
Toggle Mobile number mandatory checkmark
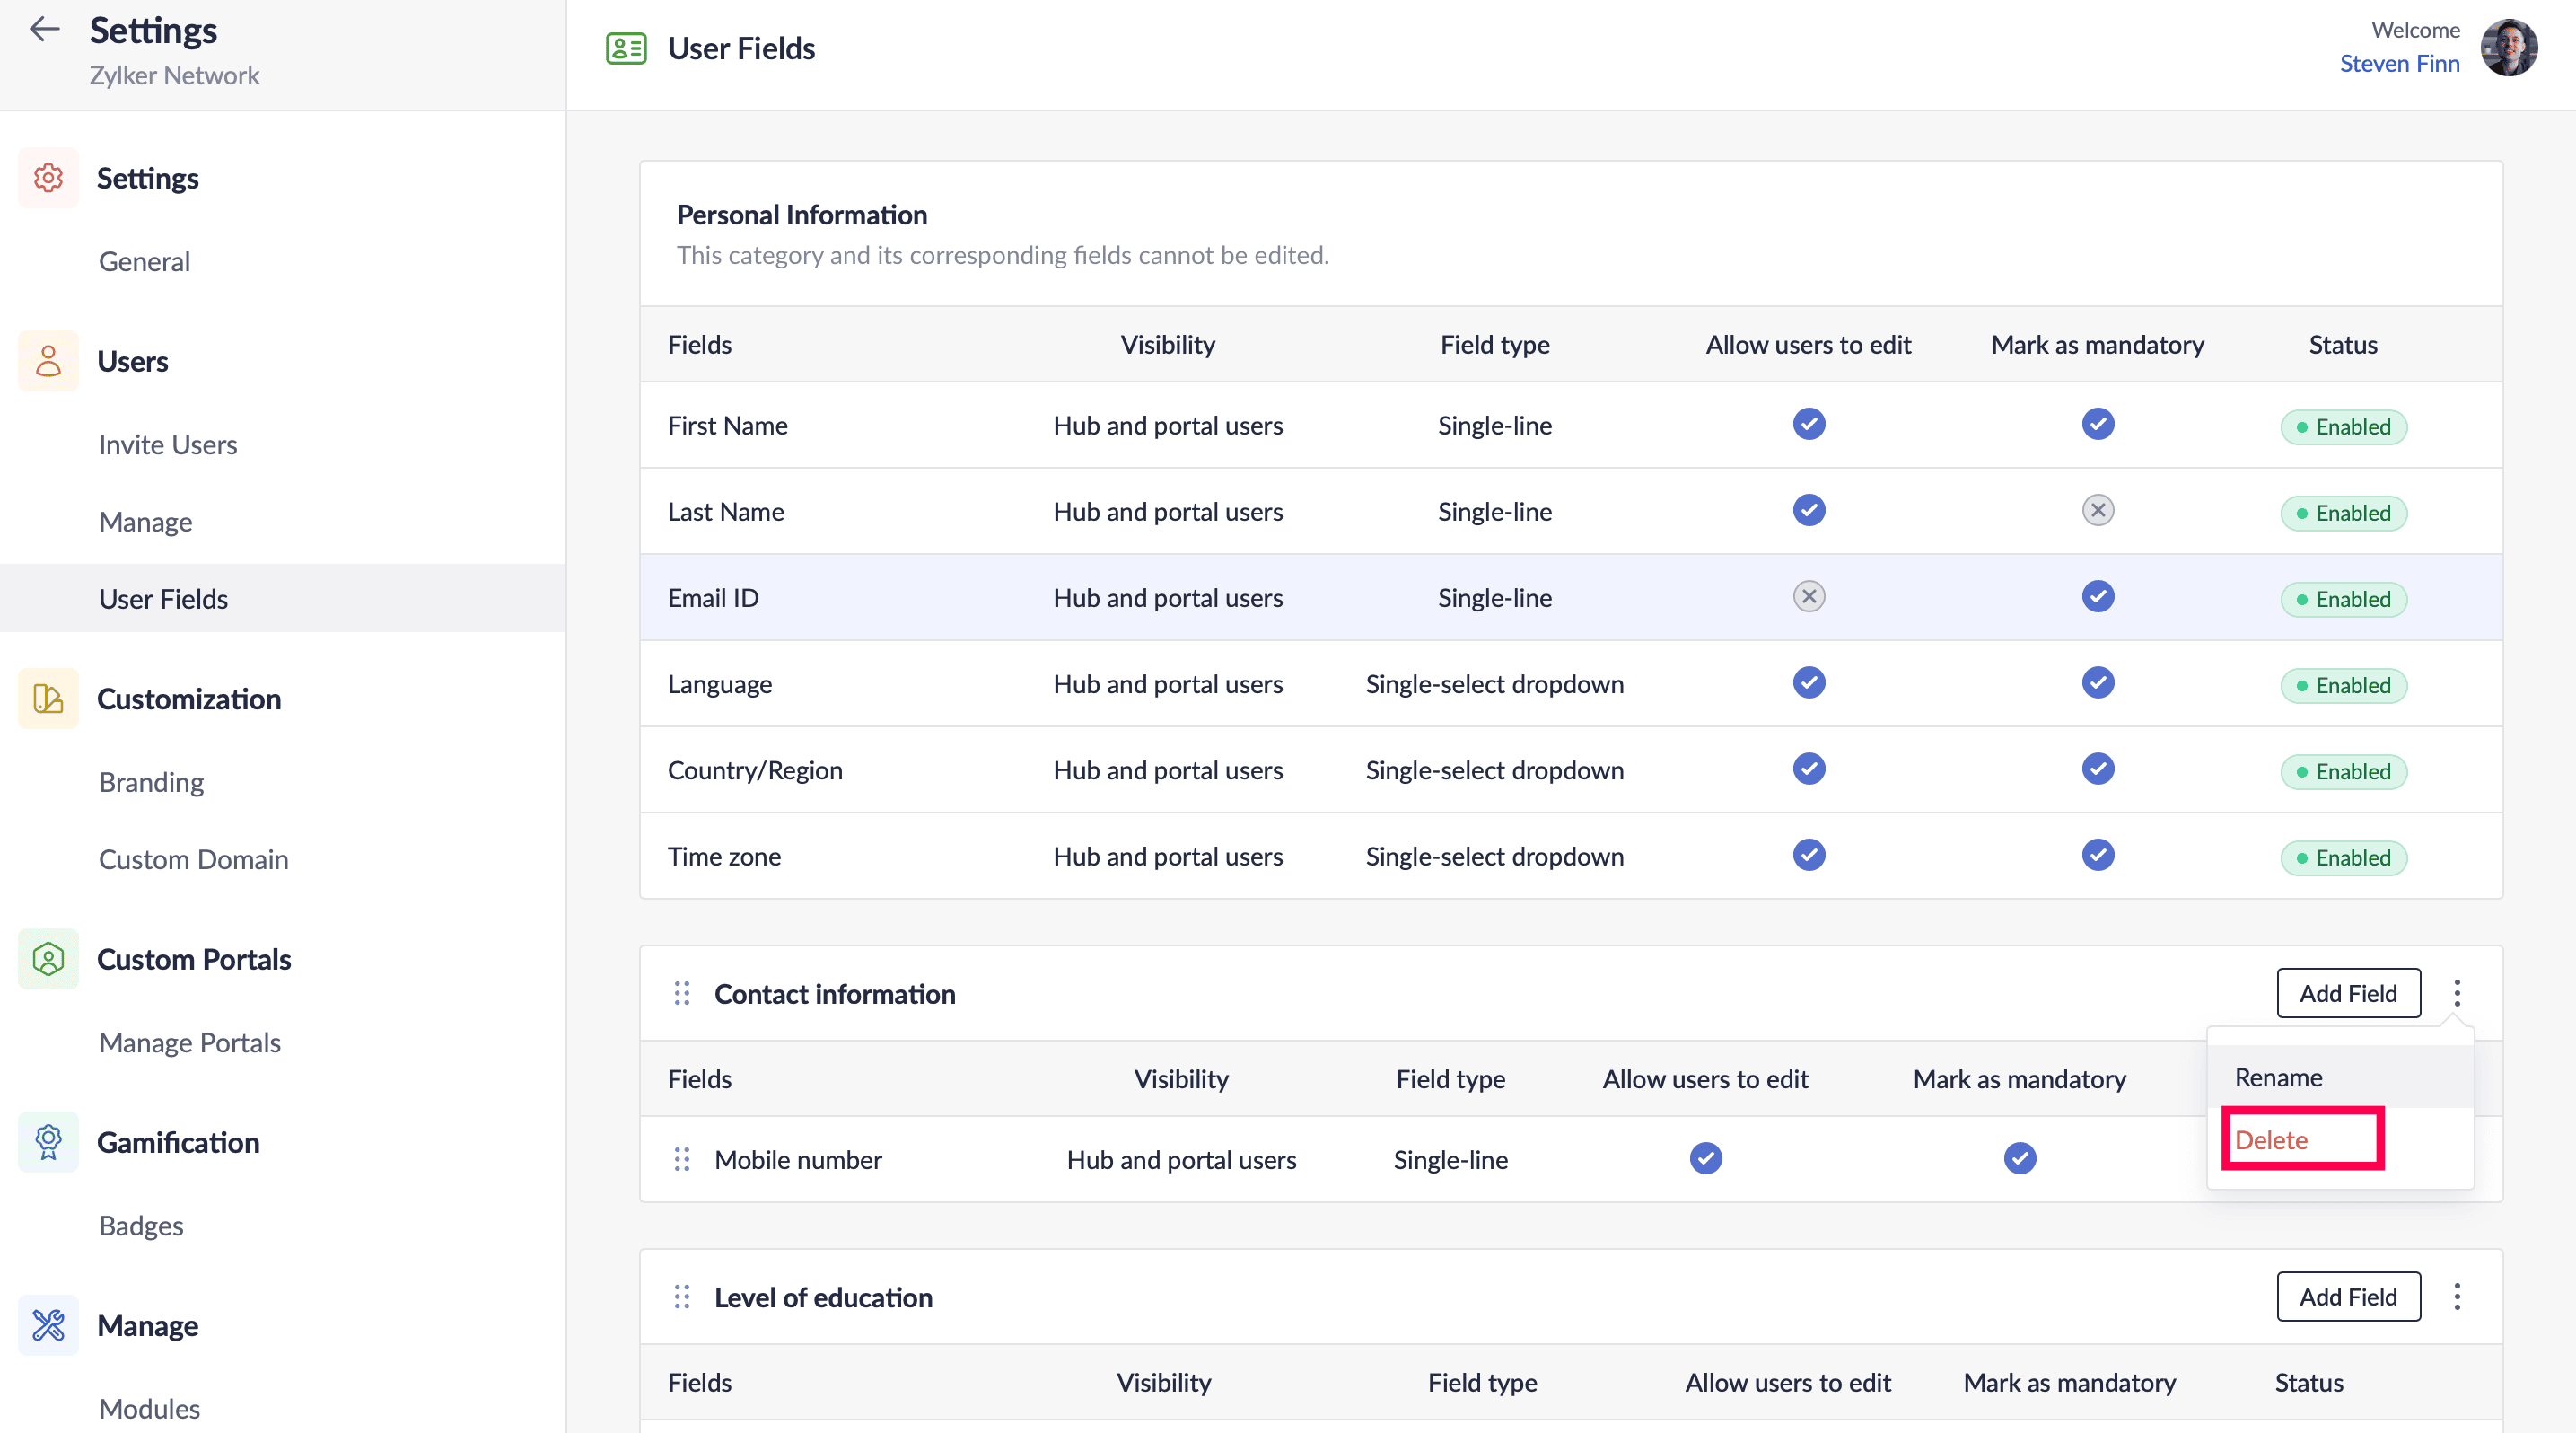pos(2019,1159)
